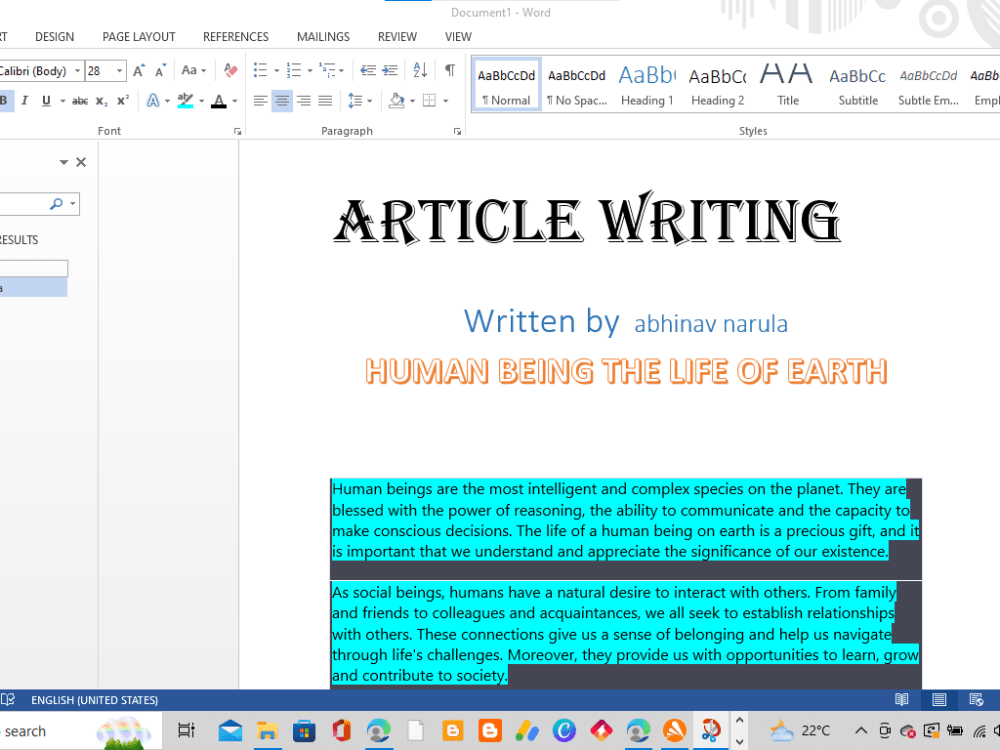
Task: Apply Numbering list formatting
Action: click(294, 70)
